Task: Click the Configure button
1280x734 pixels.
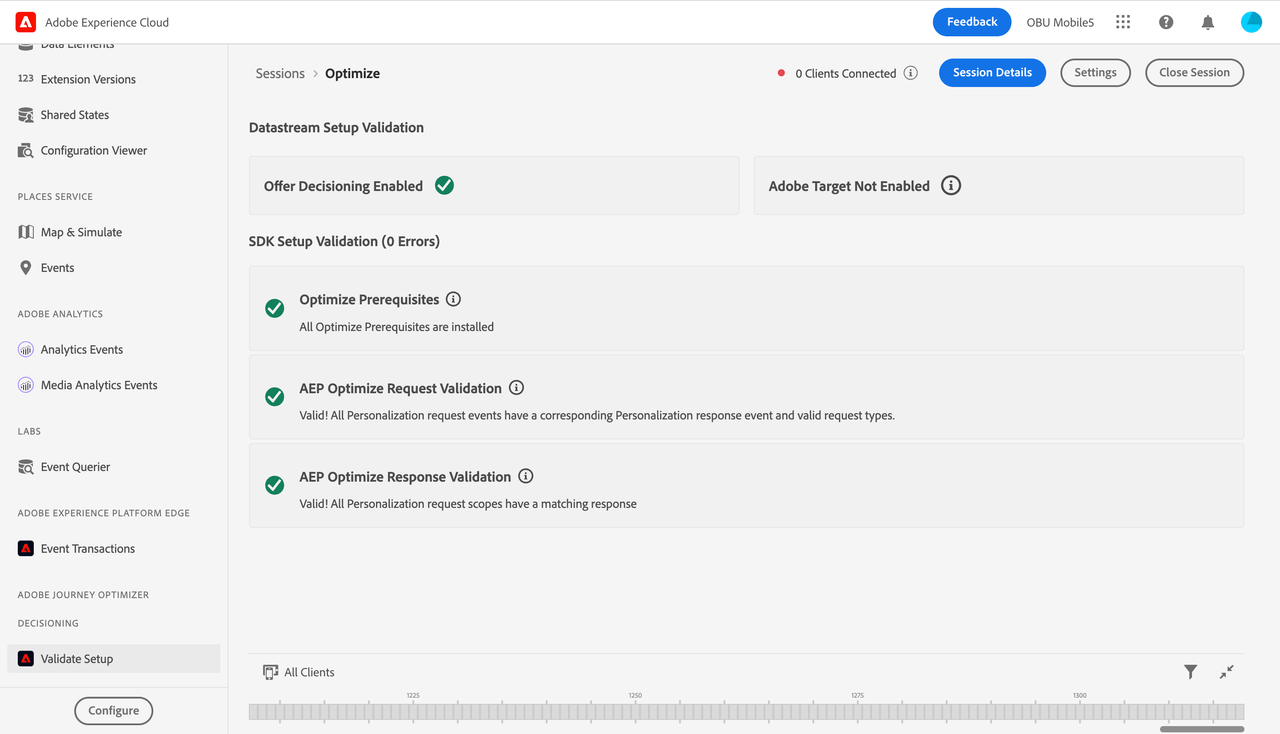Action: [113, 710]
